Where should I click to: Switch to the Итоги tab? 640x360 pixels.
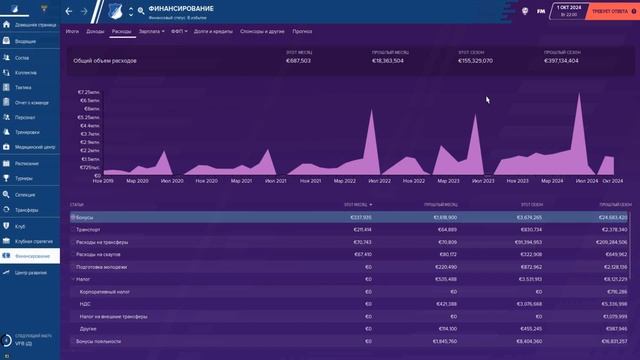click(x=72, y=31)
